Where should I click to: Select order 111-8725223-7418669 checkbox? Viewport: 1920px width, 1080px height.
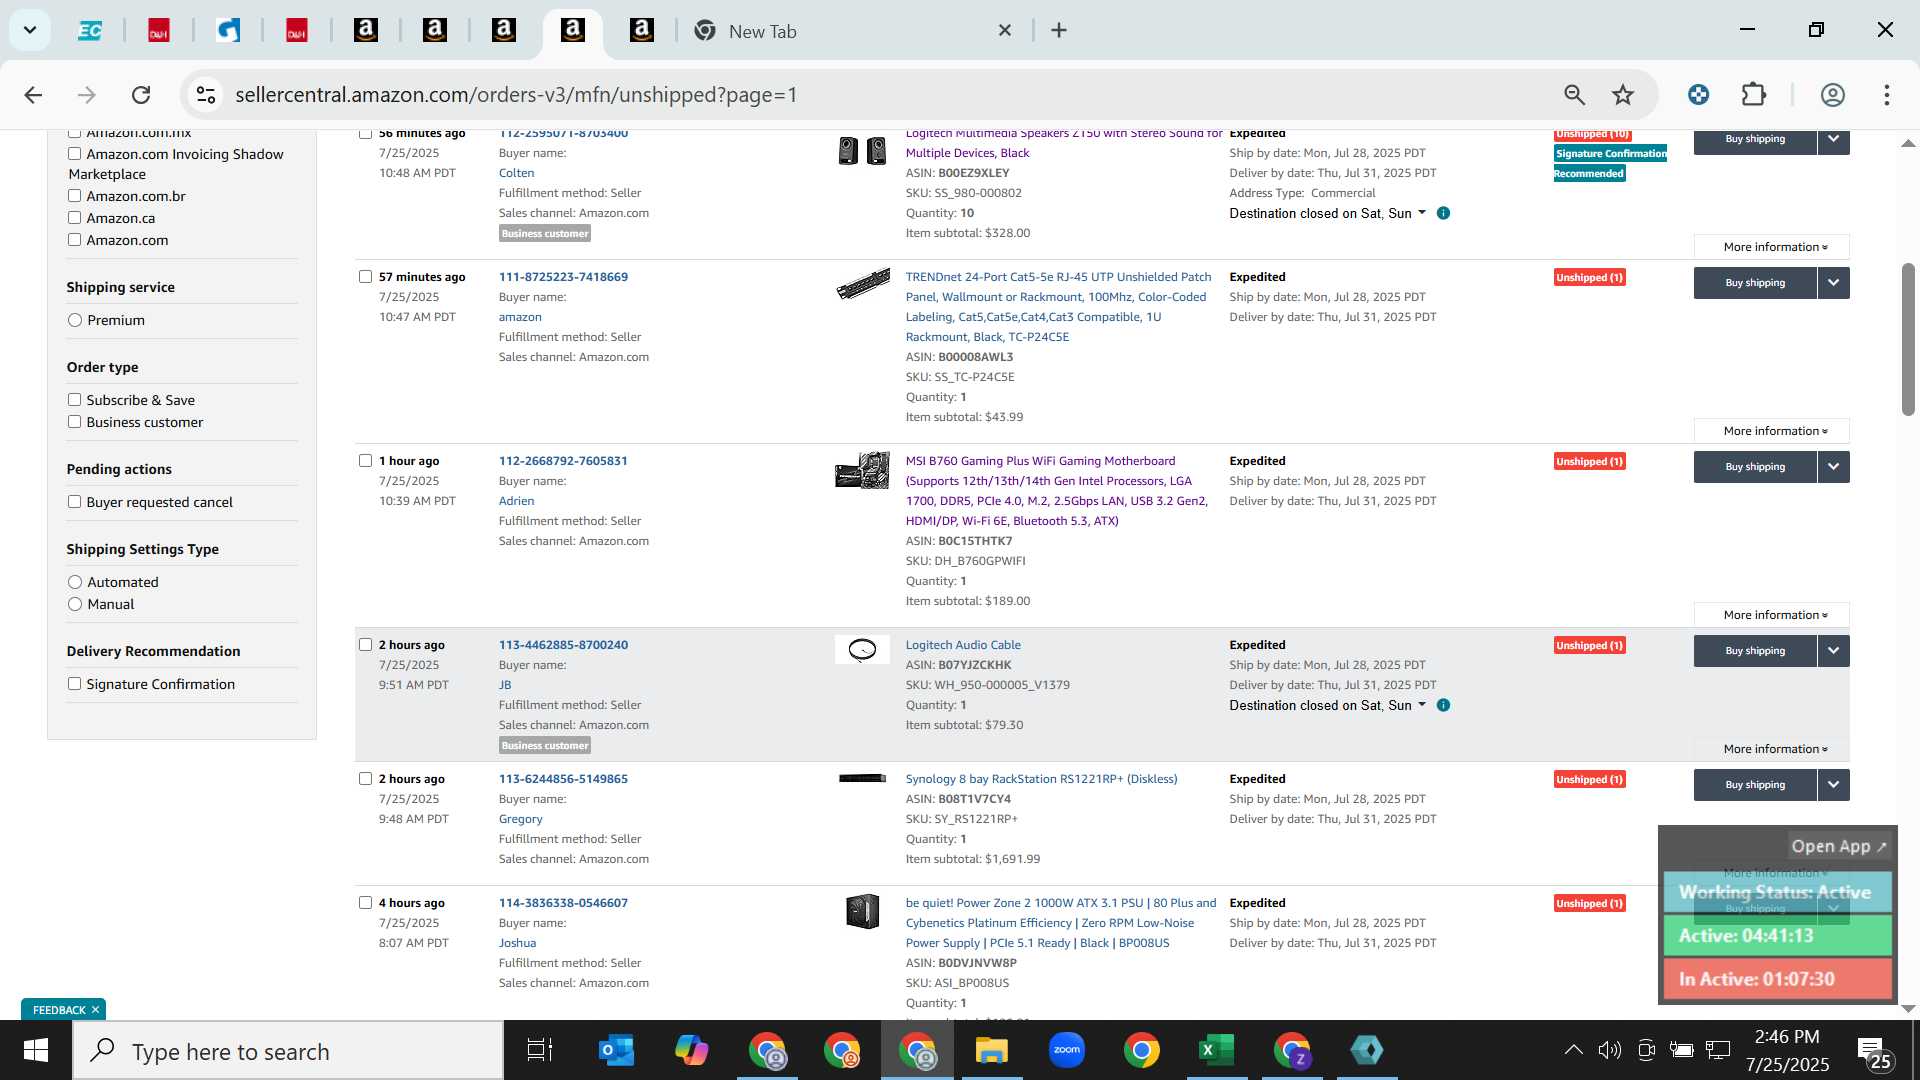tap(365, 277)
